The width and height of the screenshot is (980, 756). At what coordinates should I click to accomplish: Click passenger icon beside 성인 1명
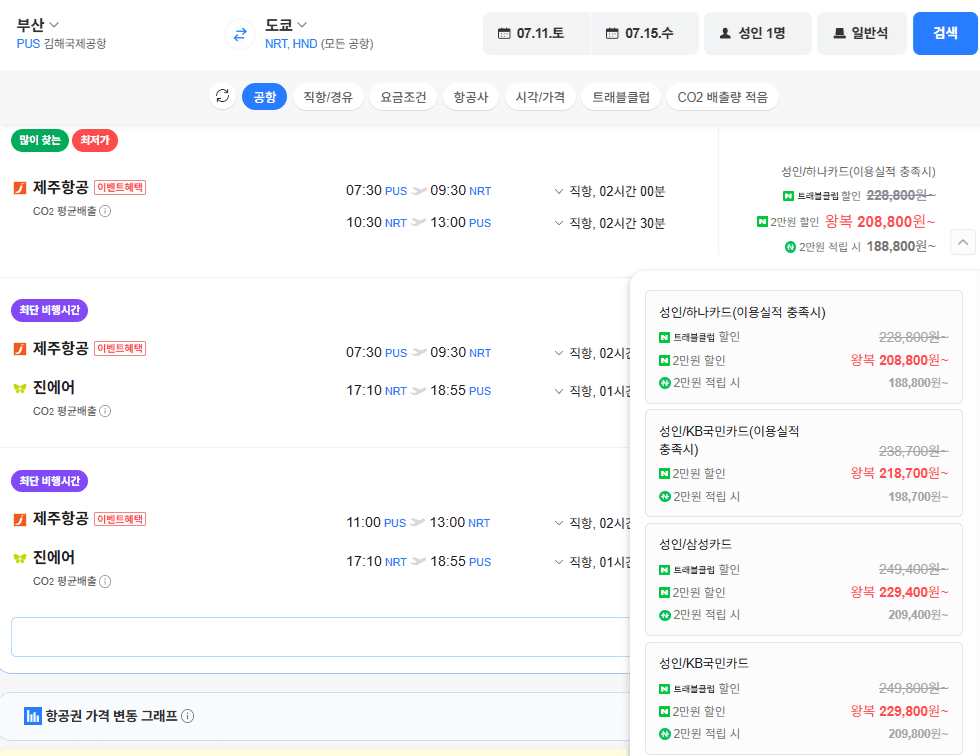click(x=725, y=33)
